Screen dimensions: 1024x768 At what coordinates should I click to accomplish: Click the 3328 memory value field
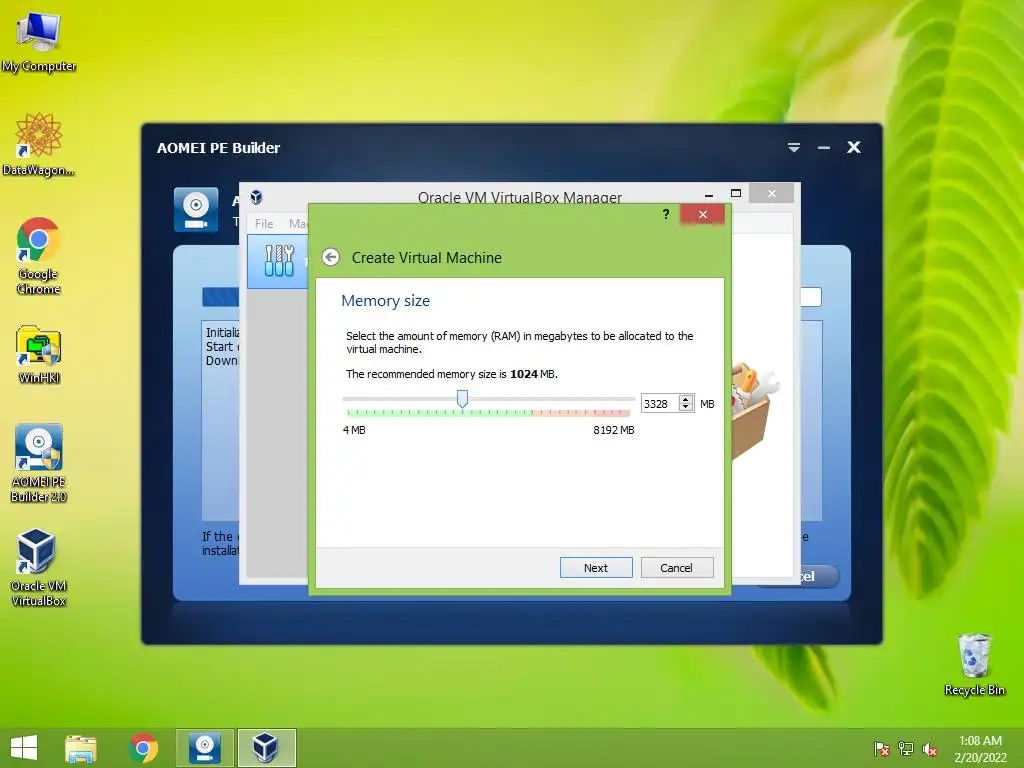click(659, 404)
